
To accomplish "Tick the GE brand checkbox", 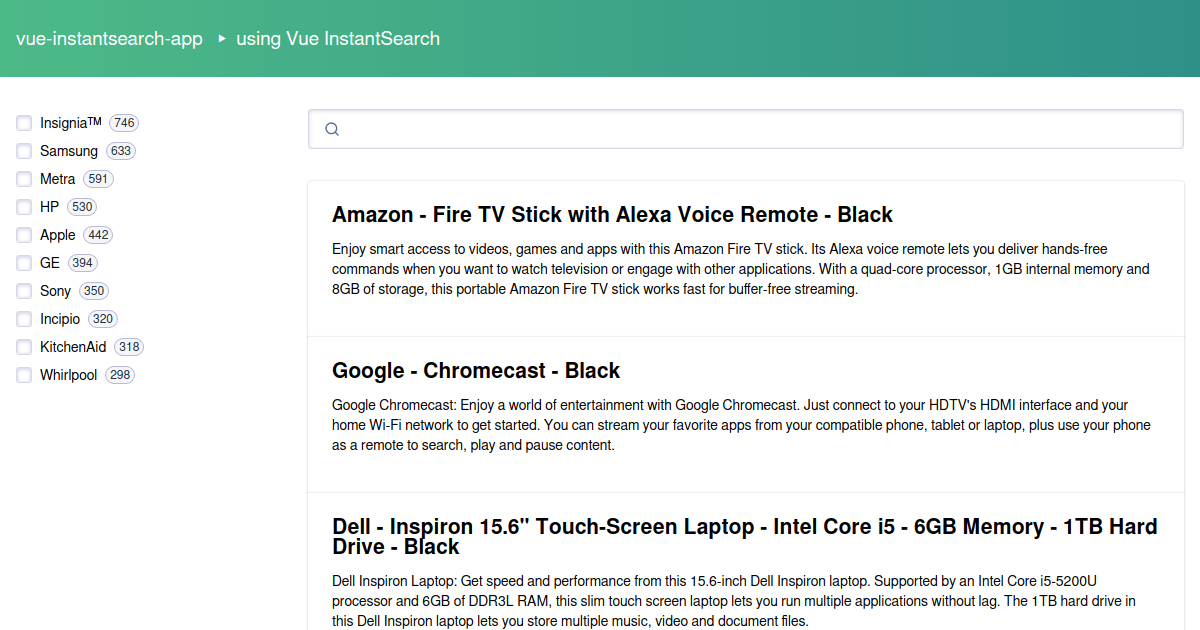I will pyautogui.click(x=24, y=263).
